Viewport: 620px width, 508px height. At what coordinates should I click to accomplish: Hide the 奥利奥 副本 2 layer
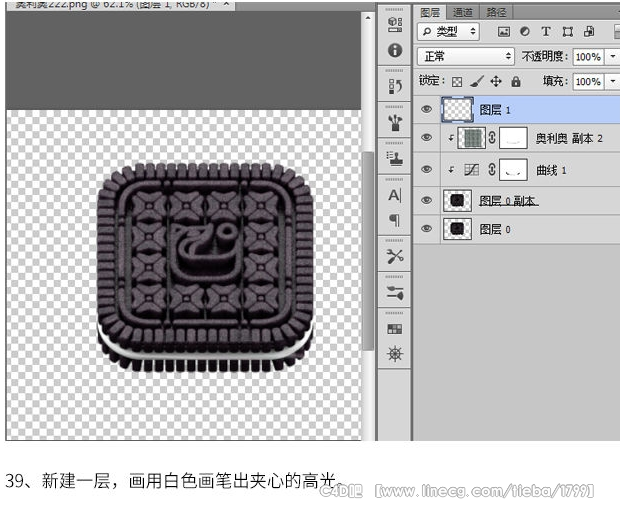[x=426, y=138]
